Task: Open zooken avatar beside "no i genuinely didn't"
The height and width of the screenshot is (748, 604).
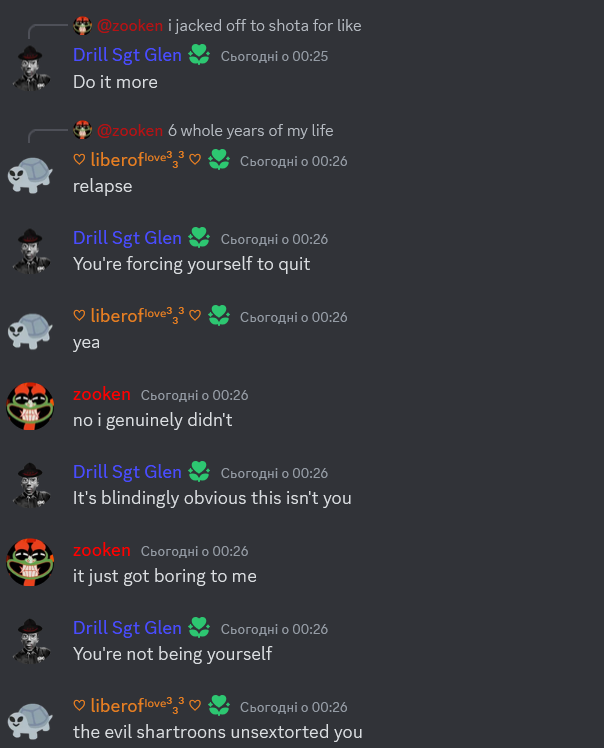Action: (30, 406)
